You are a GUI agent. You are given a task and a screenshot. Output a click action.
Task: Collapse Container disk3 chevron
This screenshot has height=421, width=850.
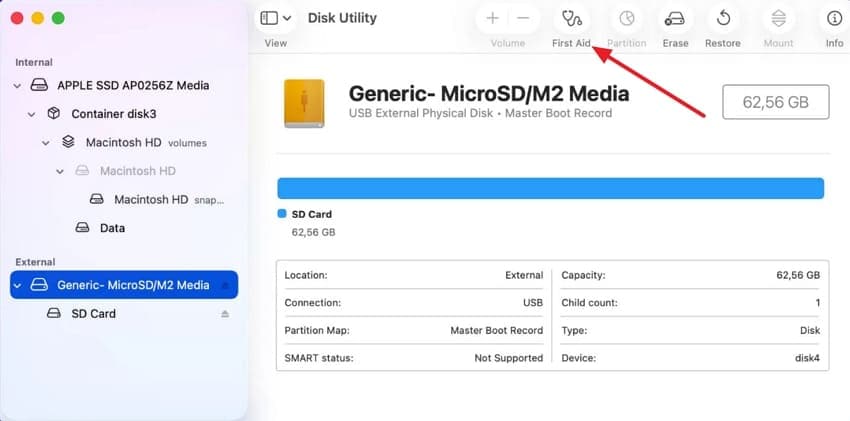(x=32, y=114)
